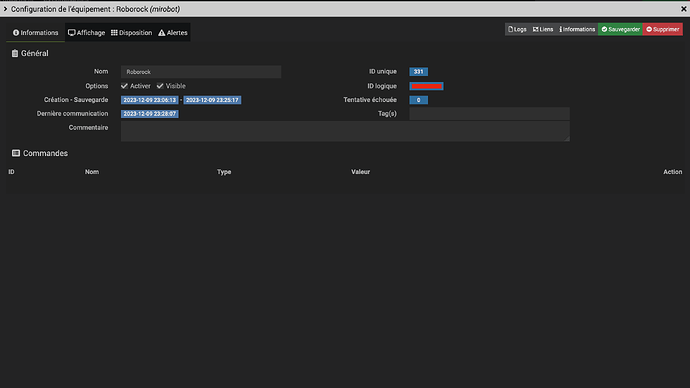Select the Informations tab info icon

tap(16, 33)
